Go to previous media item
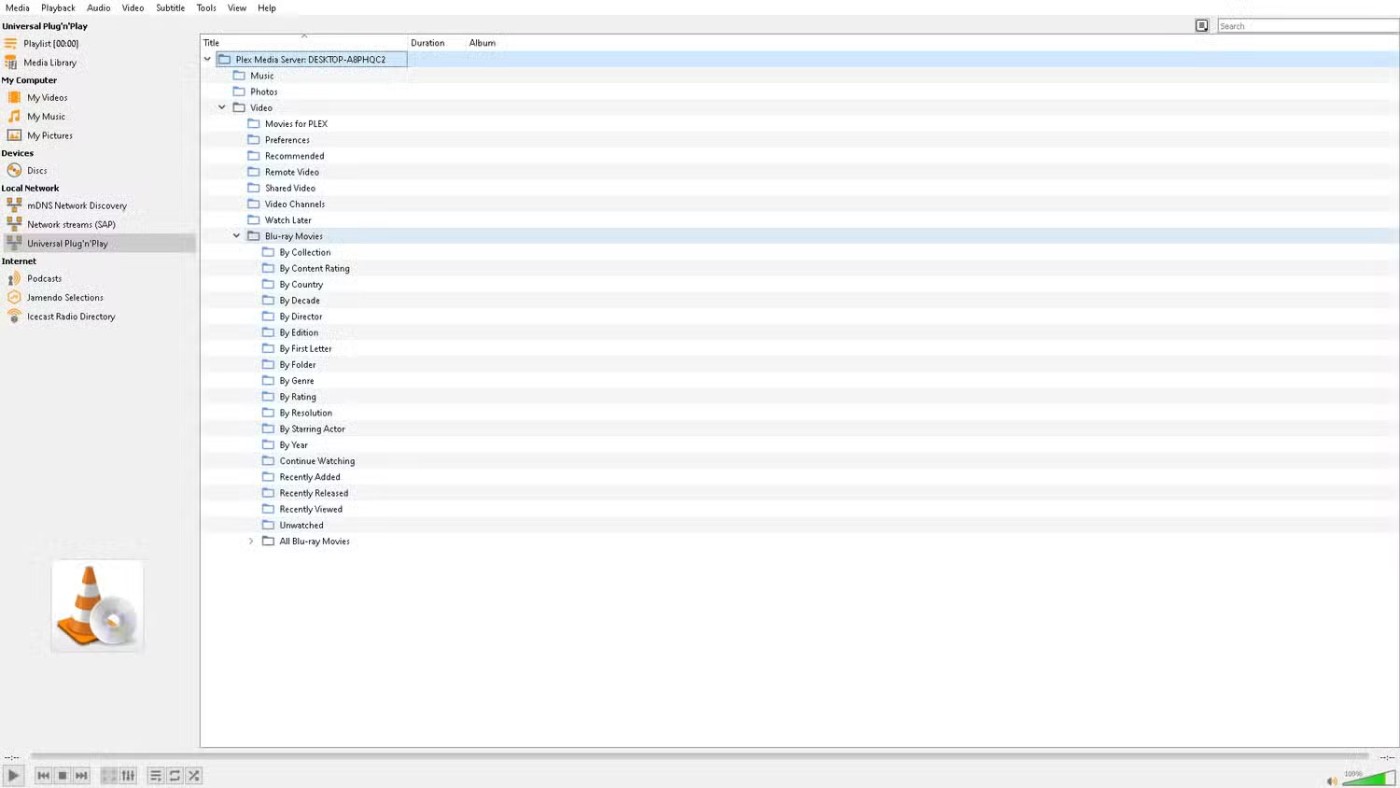Image resolution: width=1400 pixels, height=788 pixels. [43, 776]
